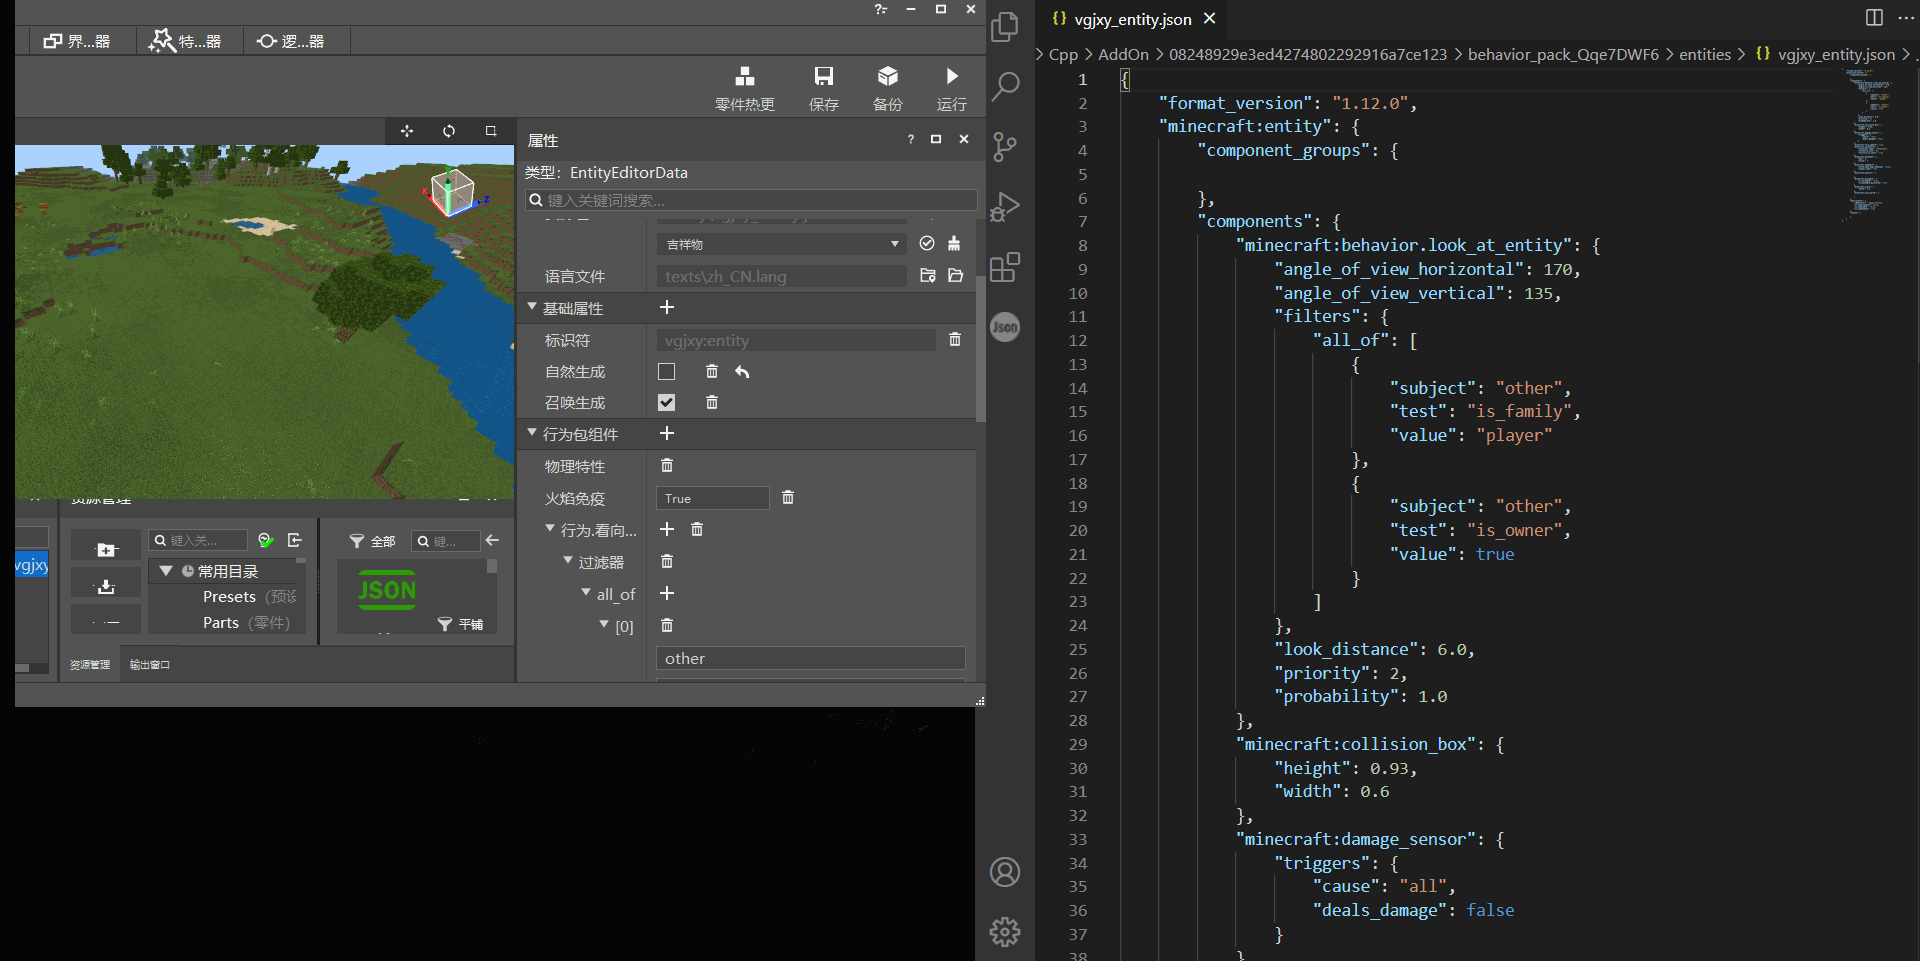Open the 火焰免疫 True dropdown
The height and width of the screenshot is (961, 1920).
click(712, 498)
